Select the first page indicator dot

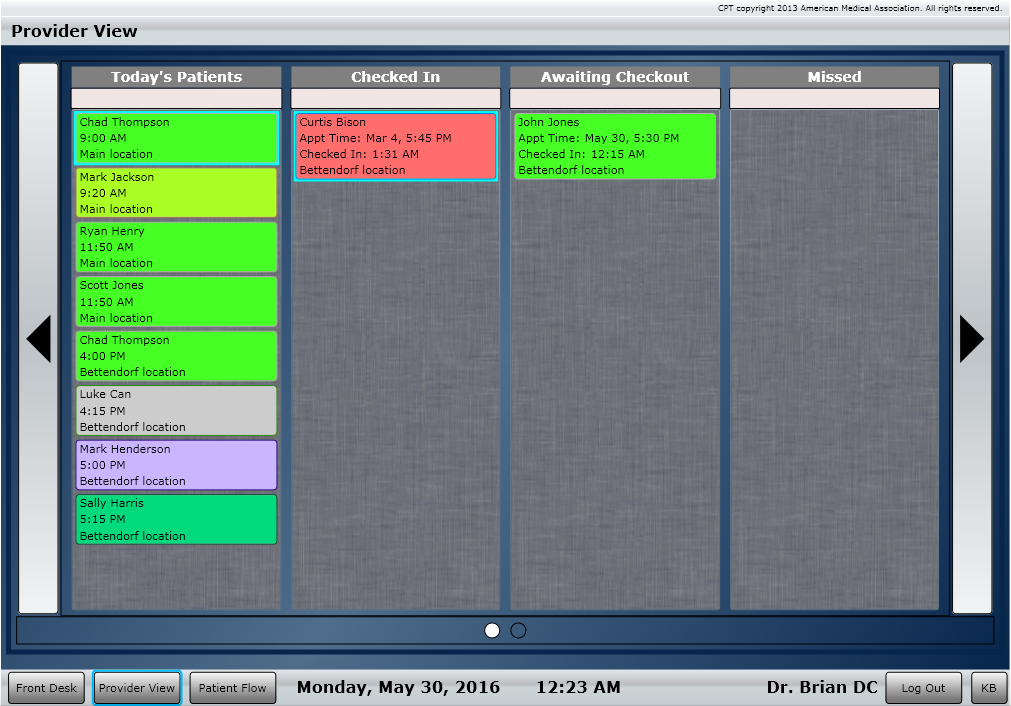(492, 630)
